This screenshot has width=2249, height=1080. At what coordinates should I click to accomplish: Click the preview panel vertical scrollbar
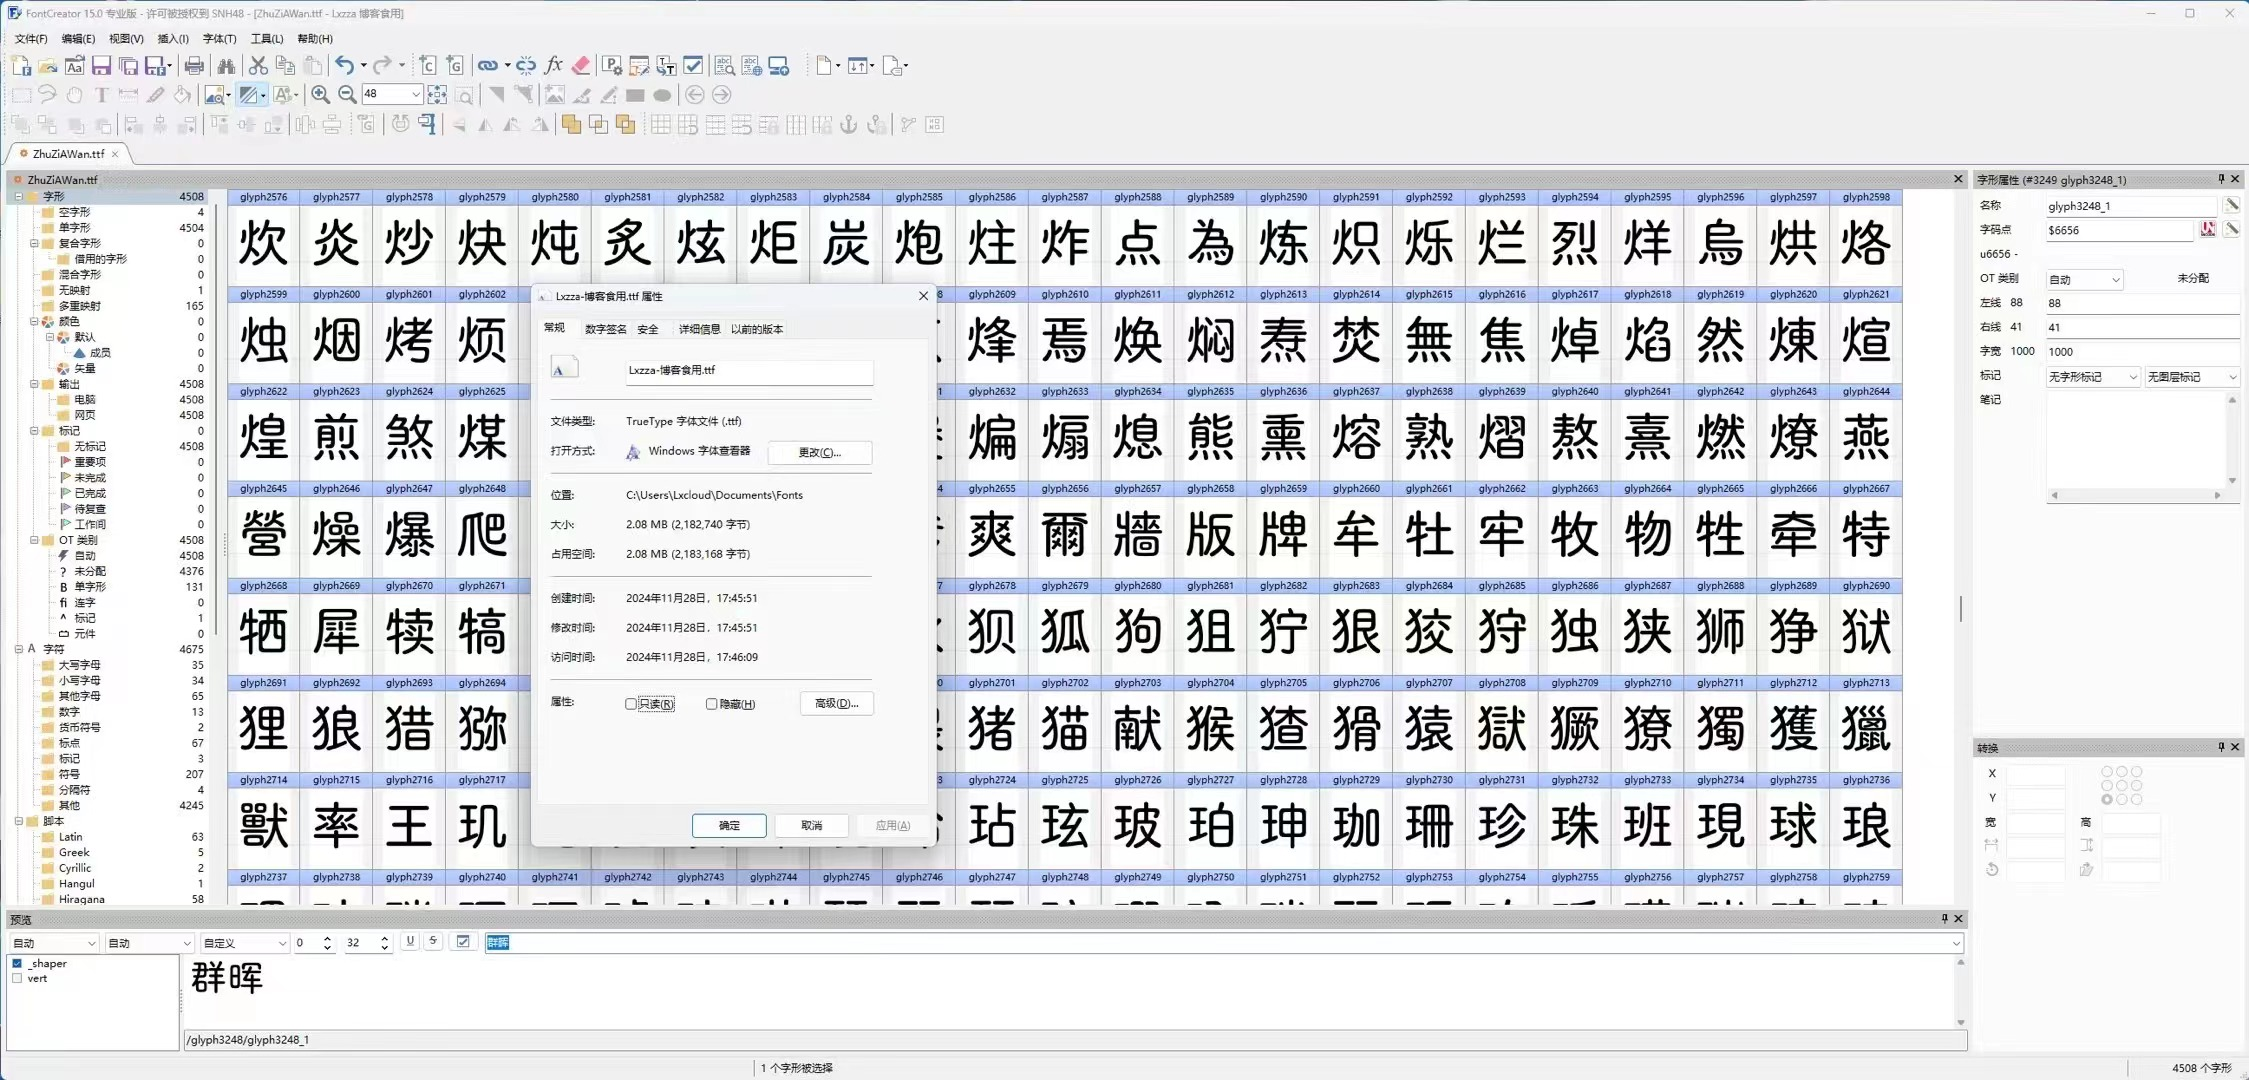point(1960,992)
